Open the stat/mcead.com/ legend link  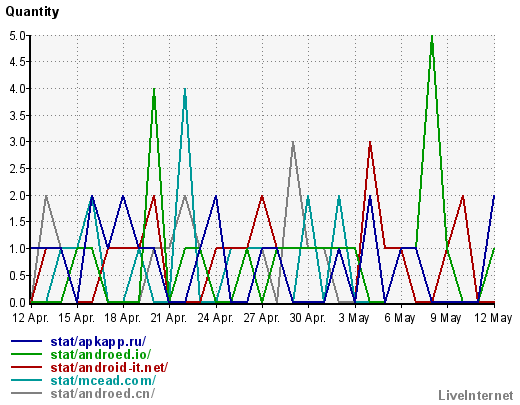[103, 380]
